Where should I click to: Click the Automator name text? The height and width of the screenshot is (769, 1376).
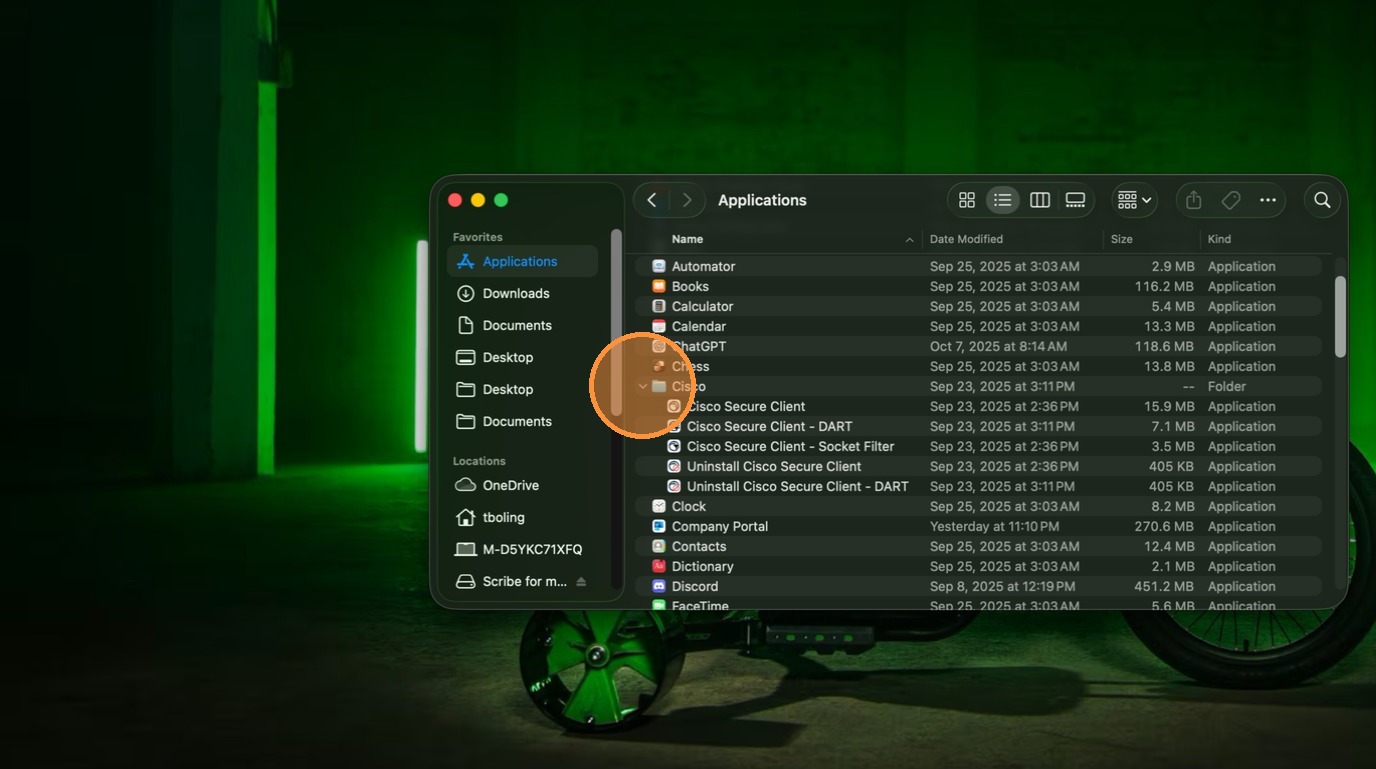pos(703,266)
